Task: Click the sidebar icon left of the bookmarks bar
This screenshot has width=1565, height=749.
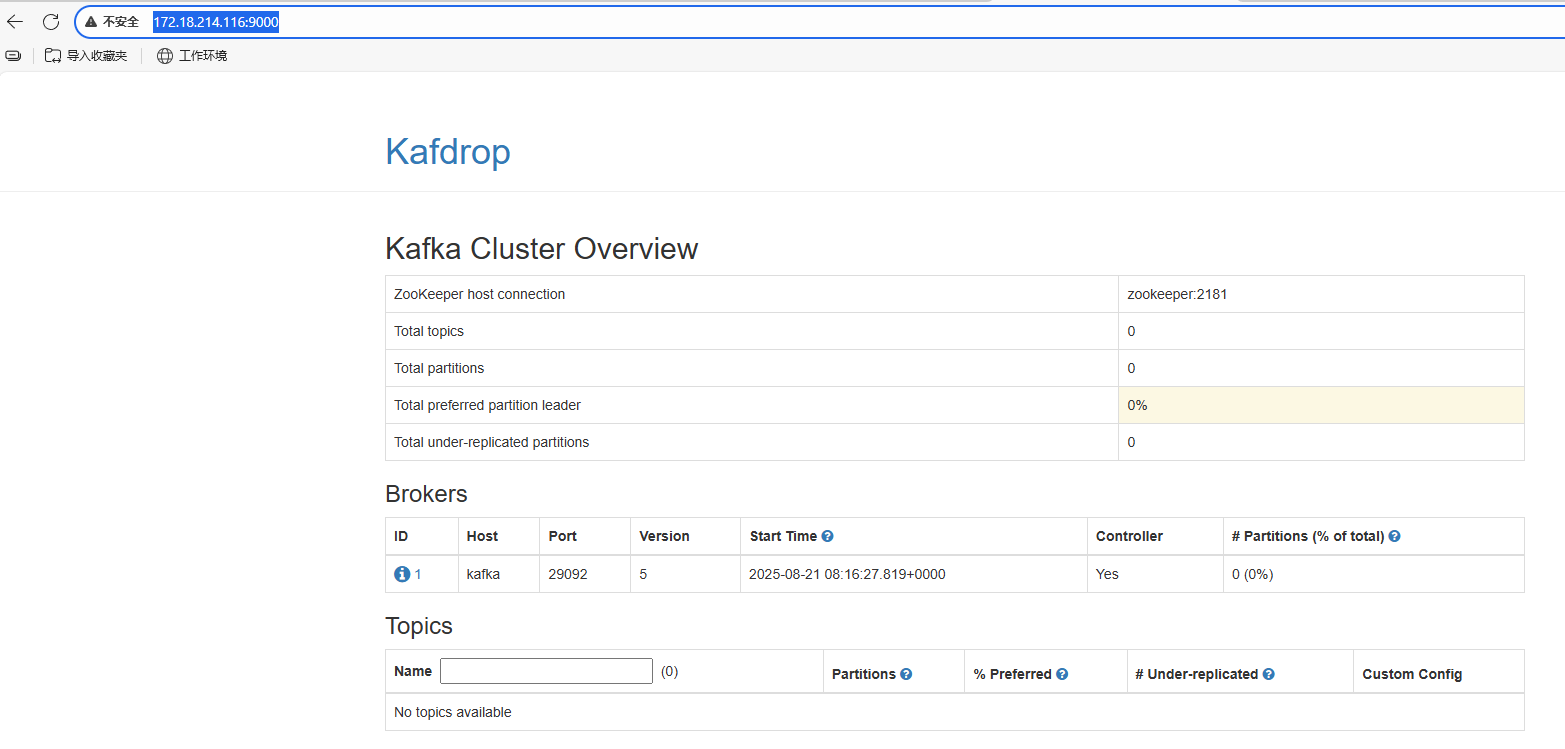Action: pyautogui.click(x=13, y=55)
